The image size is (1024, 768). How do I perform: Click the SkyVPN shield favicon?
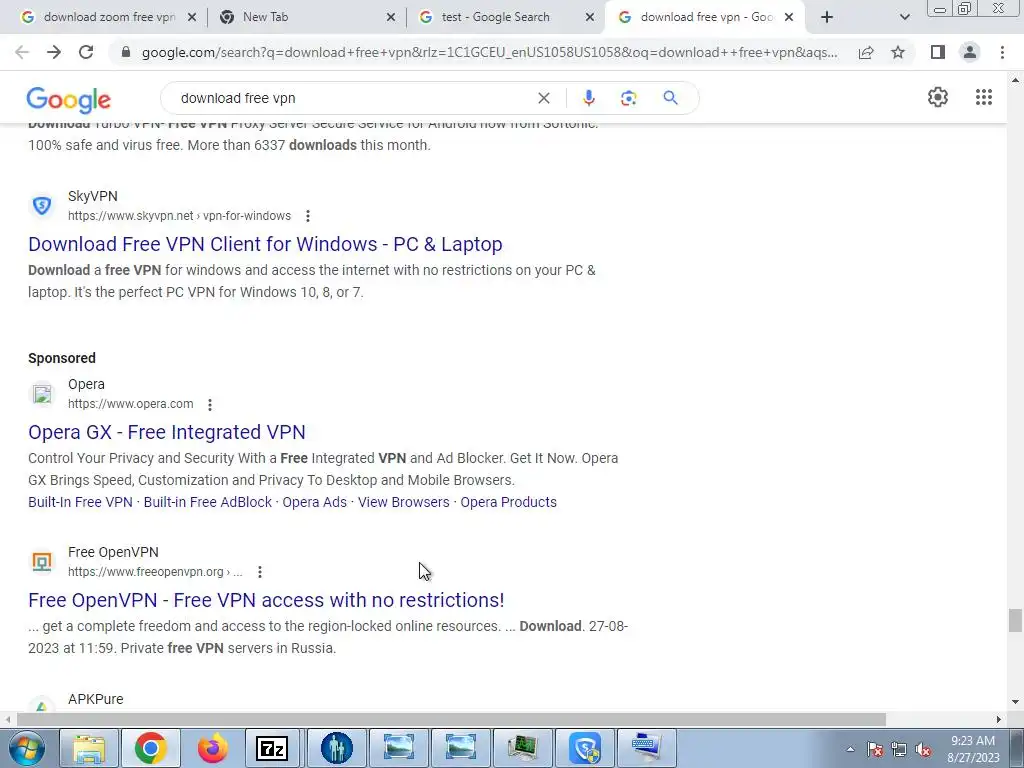pos(42,206)
